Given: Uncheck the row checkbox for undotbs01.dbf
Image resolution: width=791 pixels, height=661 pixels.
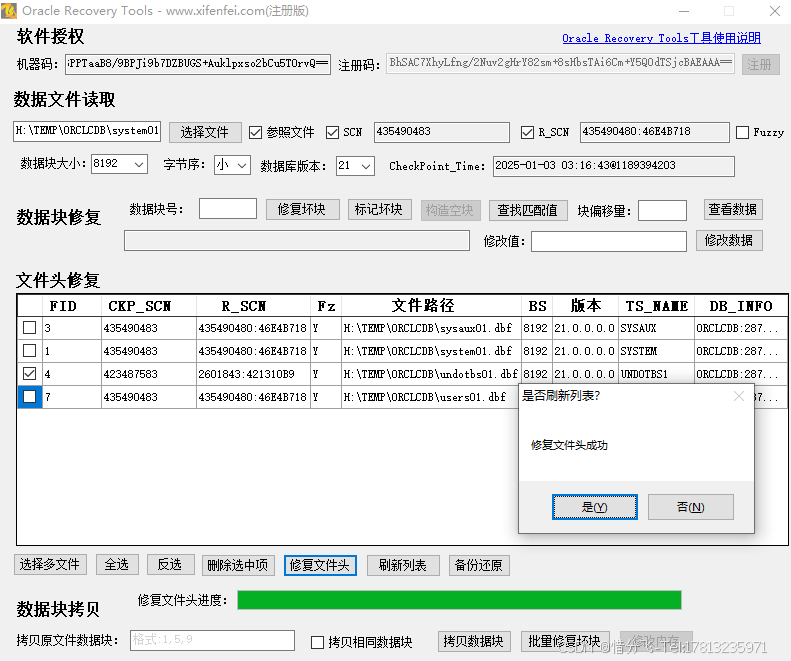Looking at the screenshot, I should pos(30,374).
